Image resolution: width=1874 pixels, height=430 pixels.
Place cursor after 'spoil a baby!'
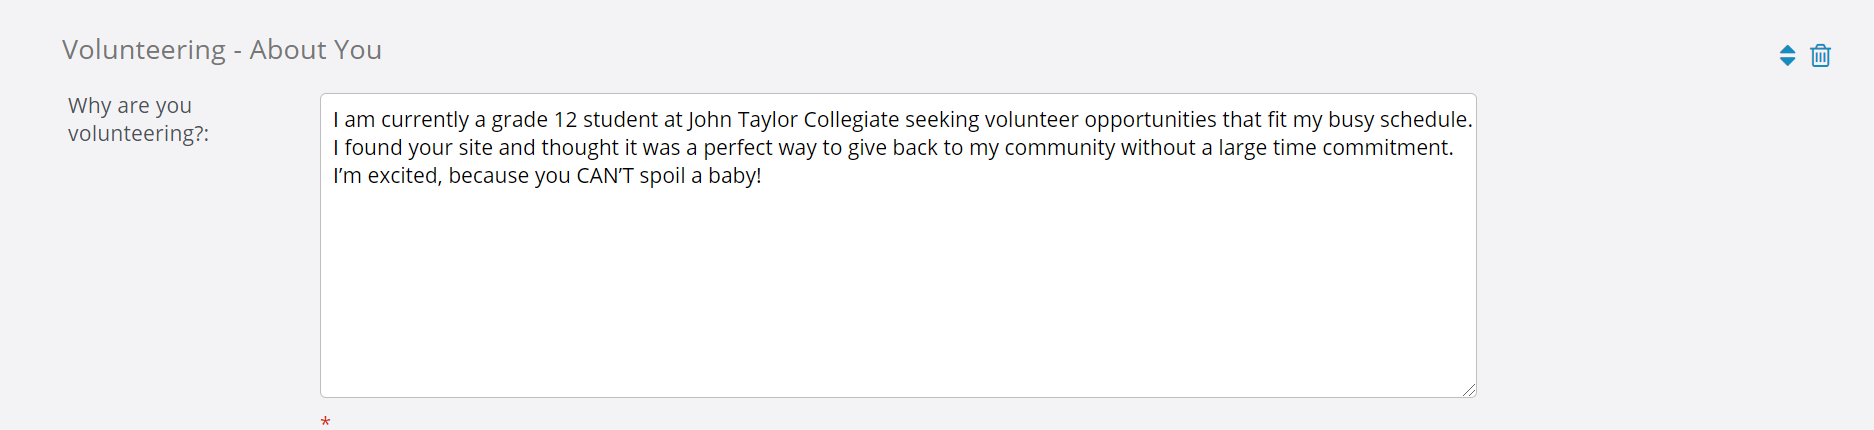pyautogui.click(x=763, y=176)
